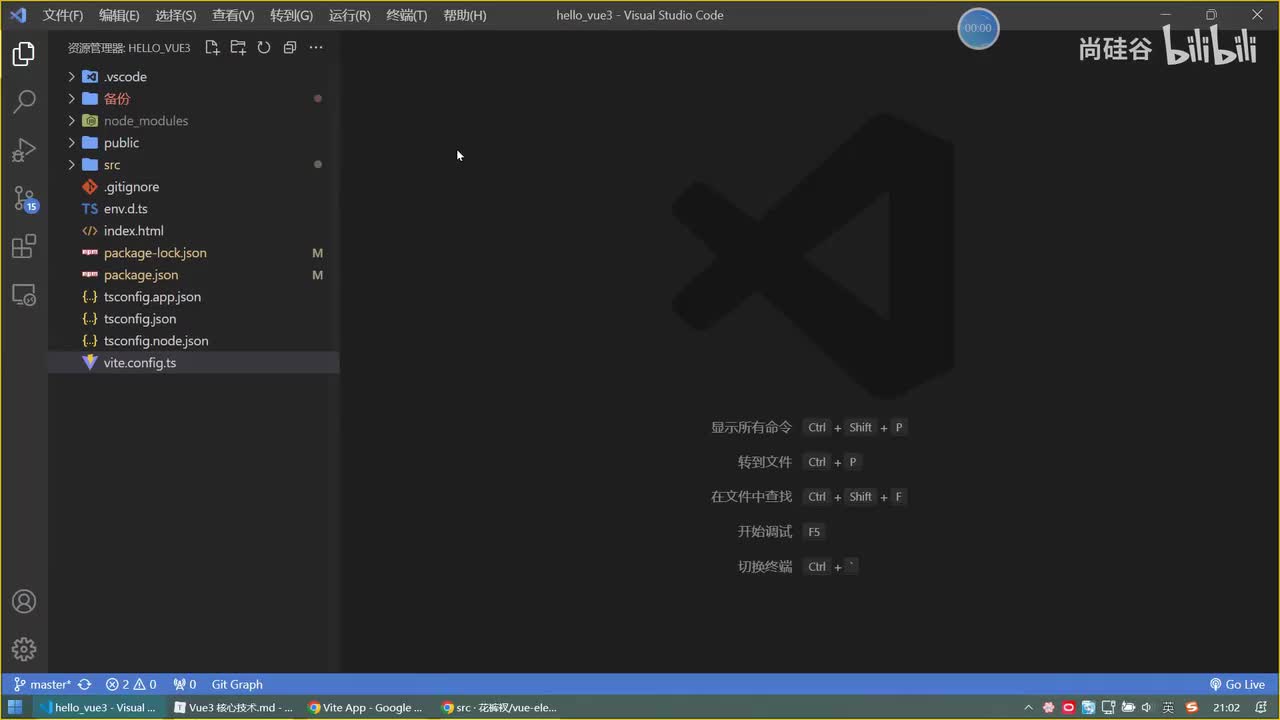Viewport: 1280px width, 720px height.
Task: Open the package-lock.json file
Action: point(194,253)
